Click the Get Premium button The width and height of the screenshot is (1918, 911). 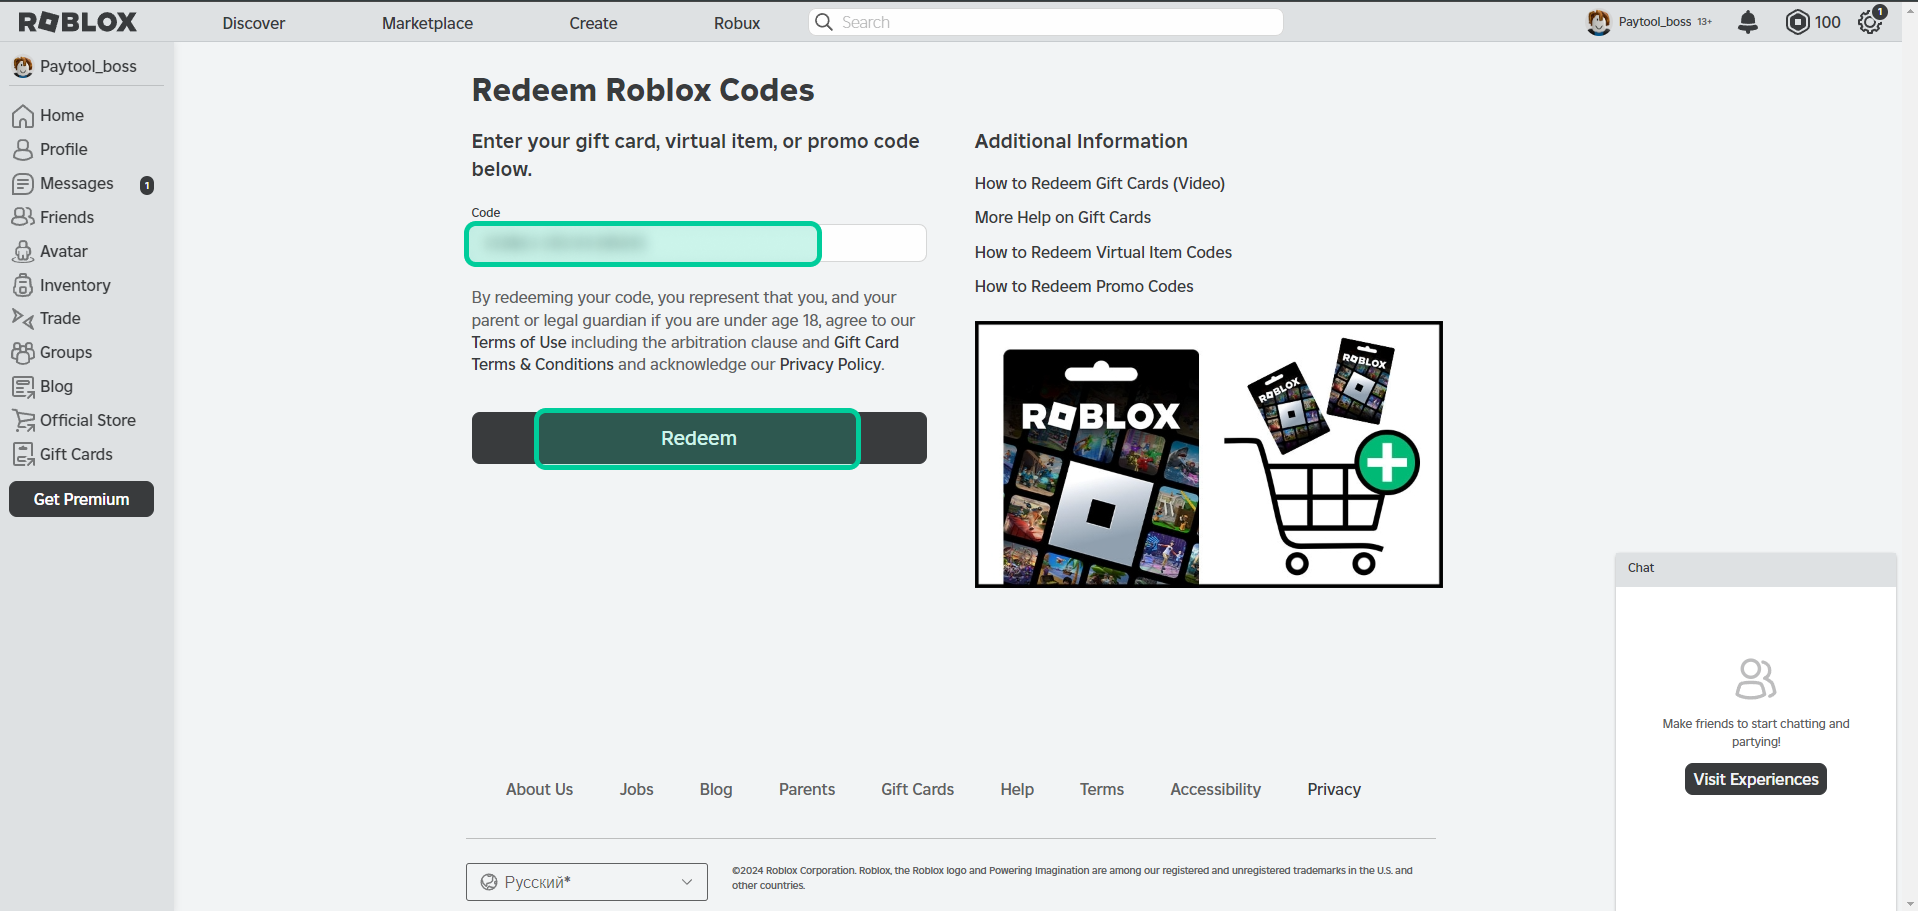point(81,499)
